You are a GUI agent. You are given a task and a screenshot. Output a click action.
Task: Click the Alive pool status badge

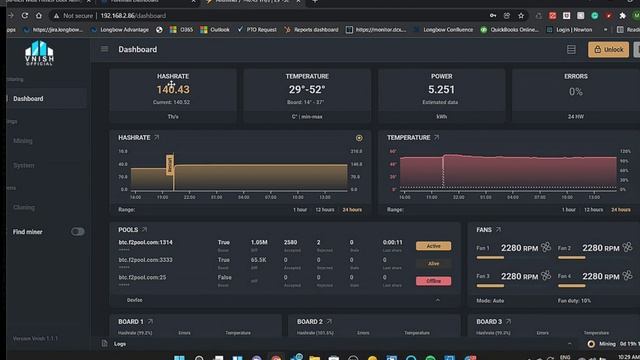point(433,263)
